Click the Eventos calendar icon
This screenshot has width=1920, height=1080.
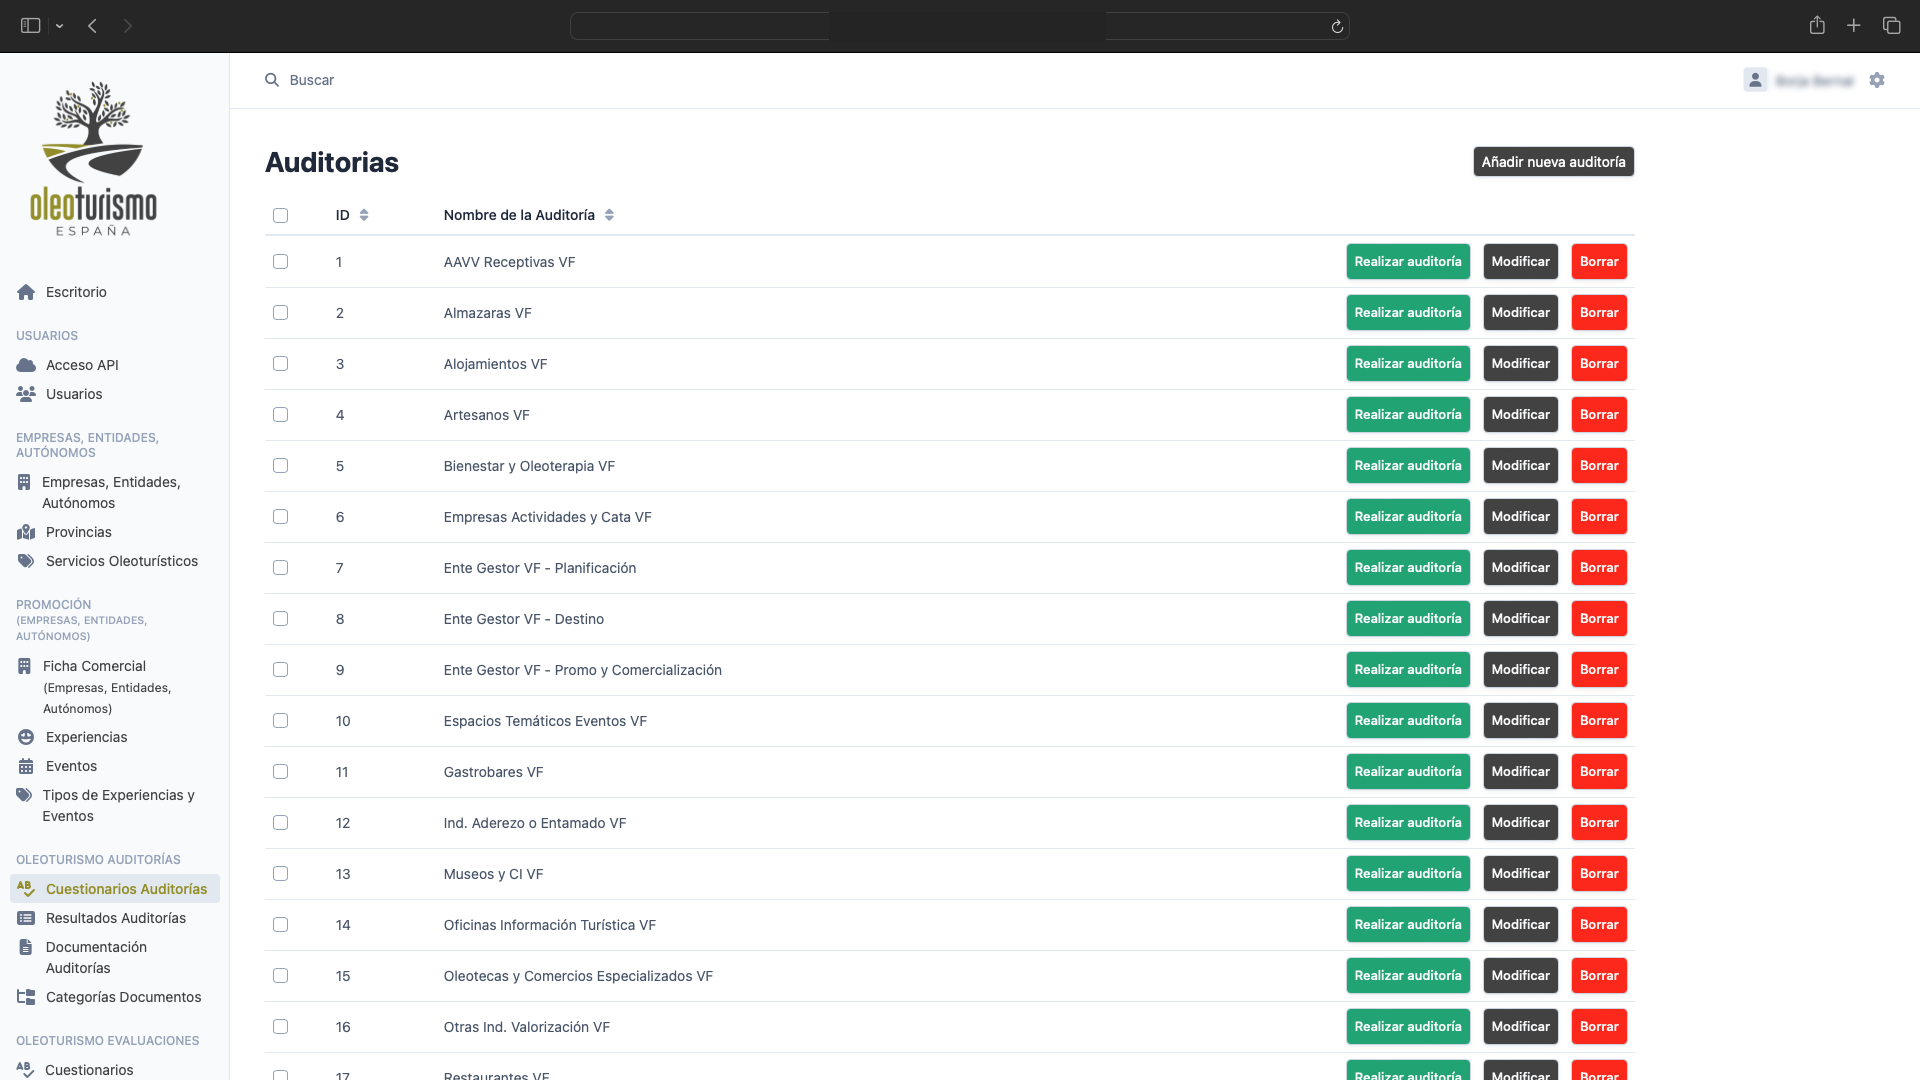pos(26,766)
